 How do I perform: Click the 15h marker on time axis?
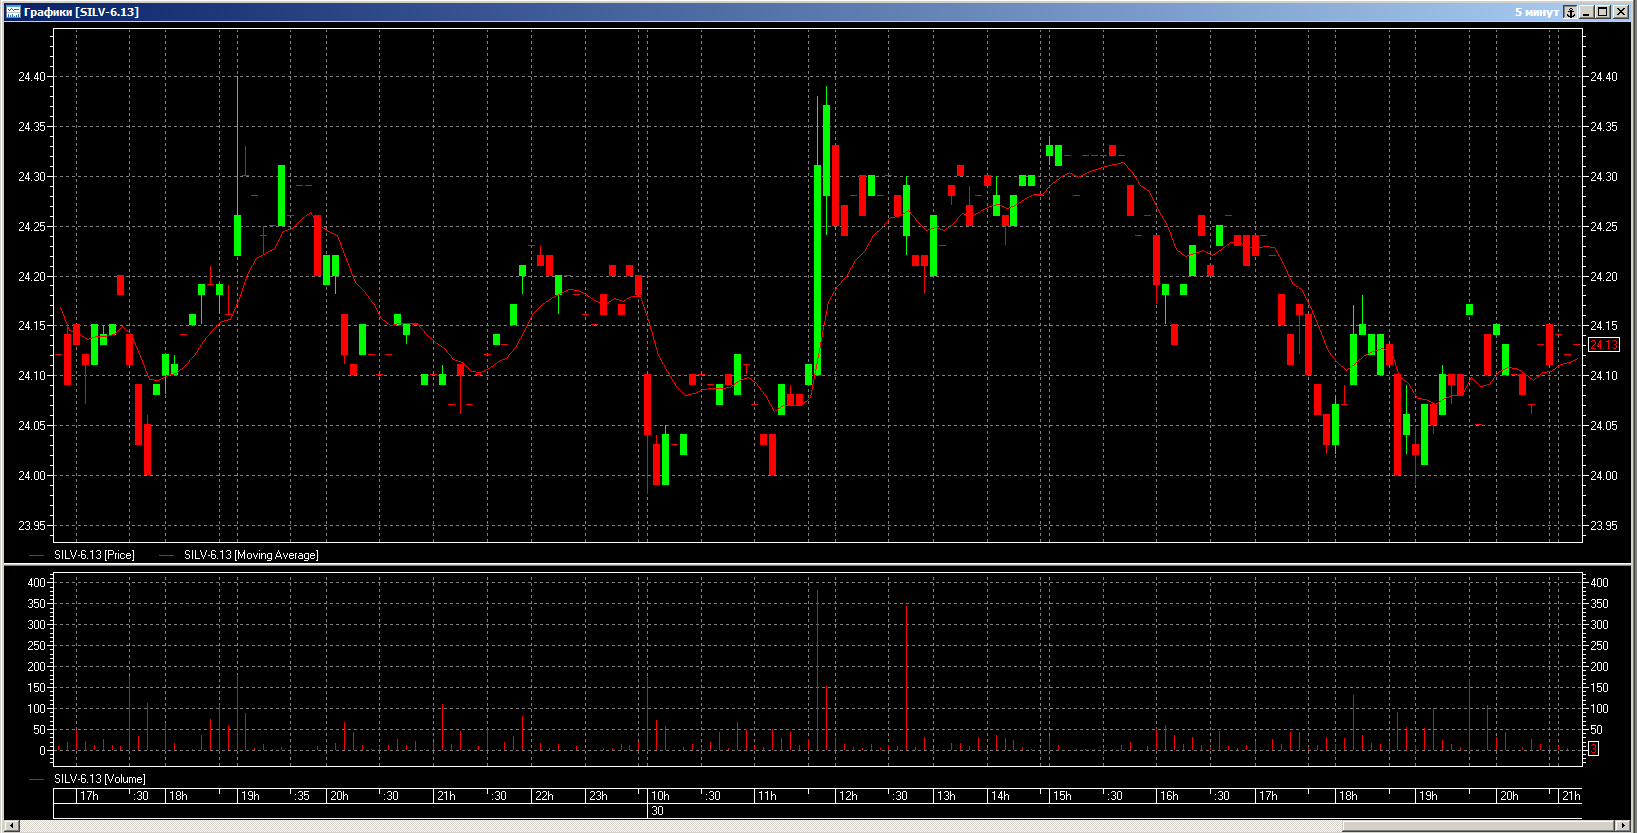tap(1062, 796)
